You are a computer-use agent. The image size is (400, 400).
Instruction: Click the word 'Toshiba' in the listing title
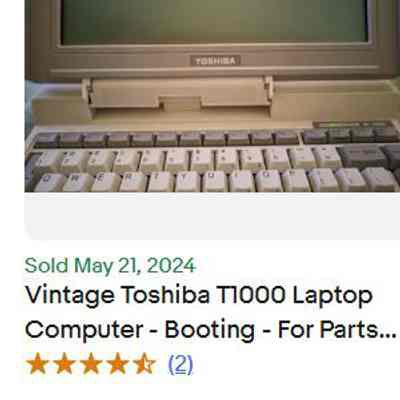tap(166, 295)
